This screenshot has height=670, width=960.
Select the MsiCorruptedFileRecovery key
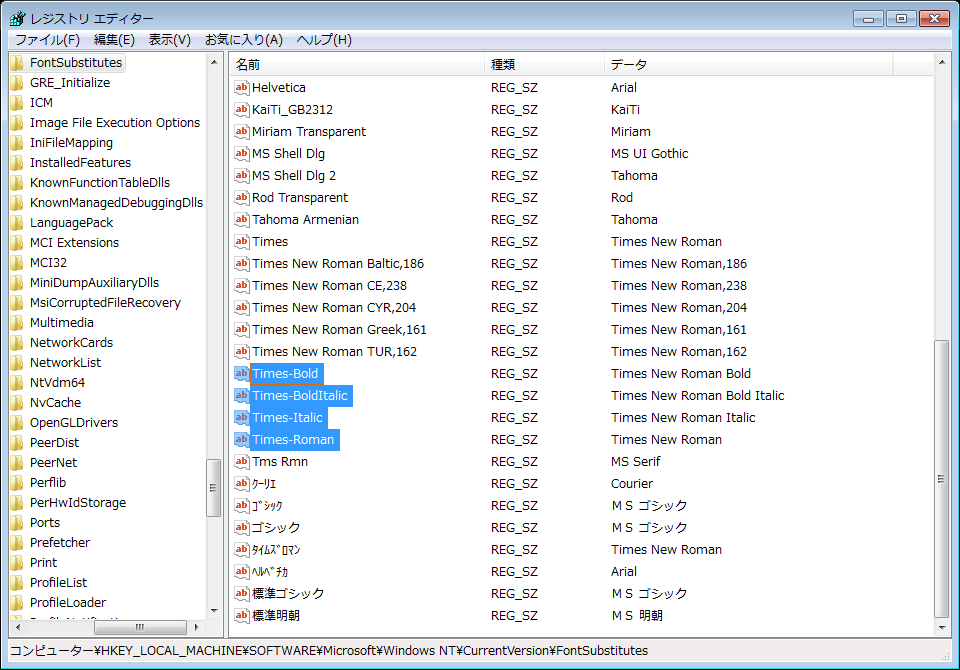pyautogui.click(x=105, y=303)
